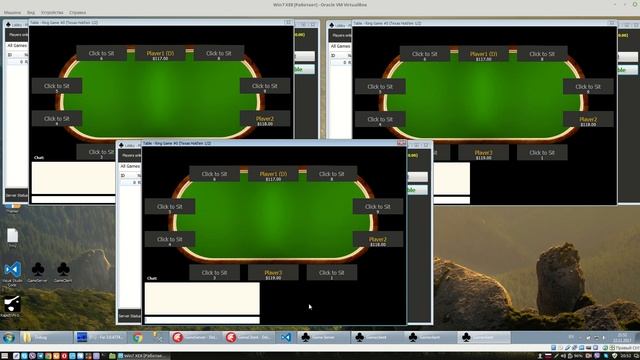The image size is (640, 360).
Task: Sit at seat 9 in the front table
Action: [378, 207]
